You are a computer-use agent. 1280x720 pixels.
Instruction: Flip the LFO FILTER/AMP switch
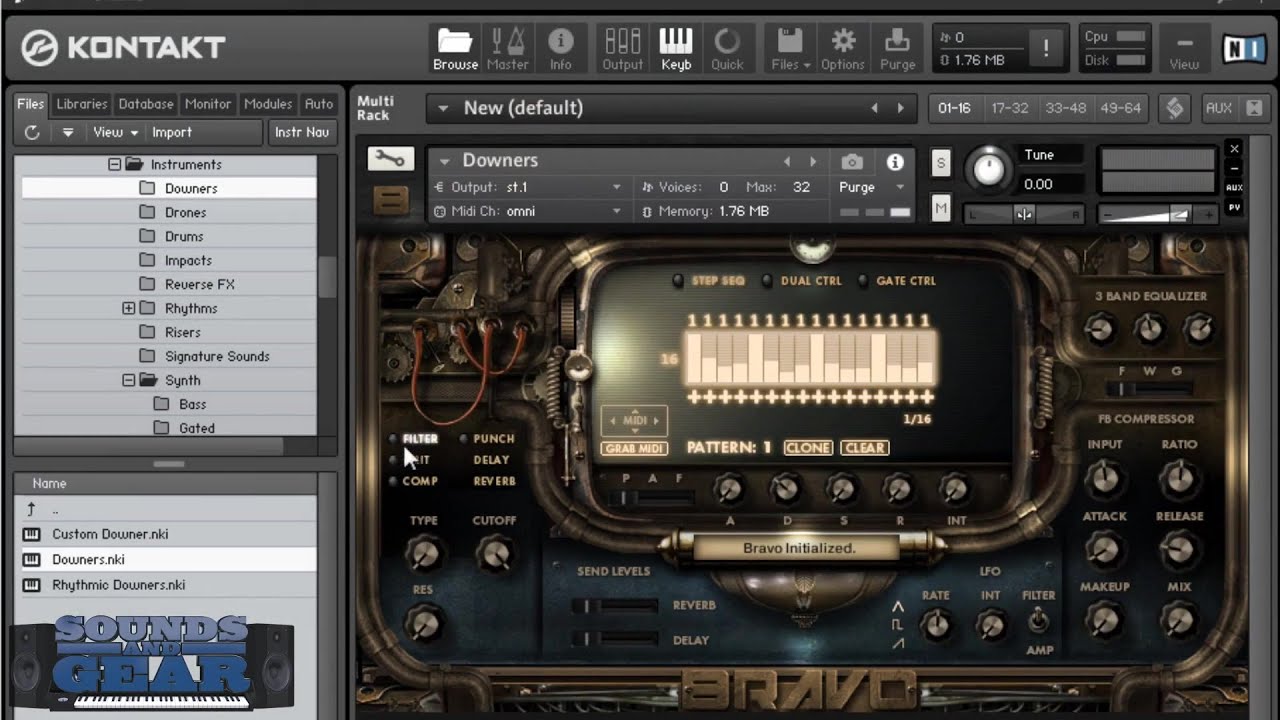tap(1039, 621)
